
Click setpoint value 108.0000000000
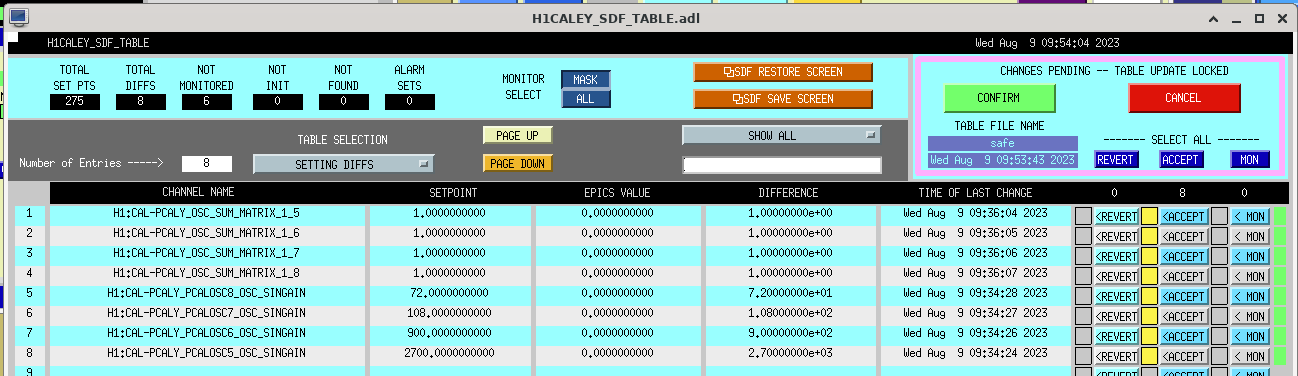pos(449,313)
